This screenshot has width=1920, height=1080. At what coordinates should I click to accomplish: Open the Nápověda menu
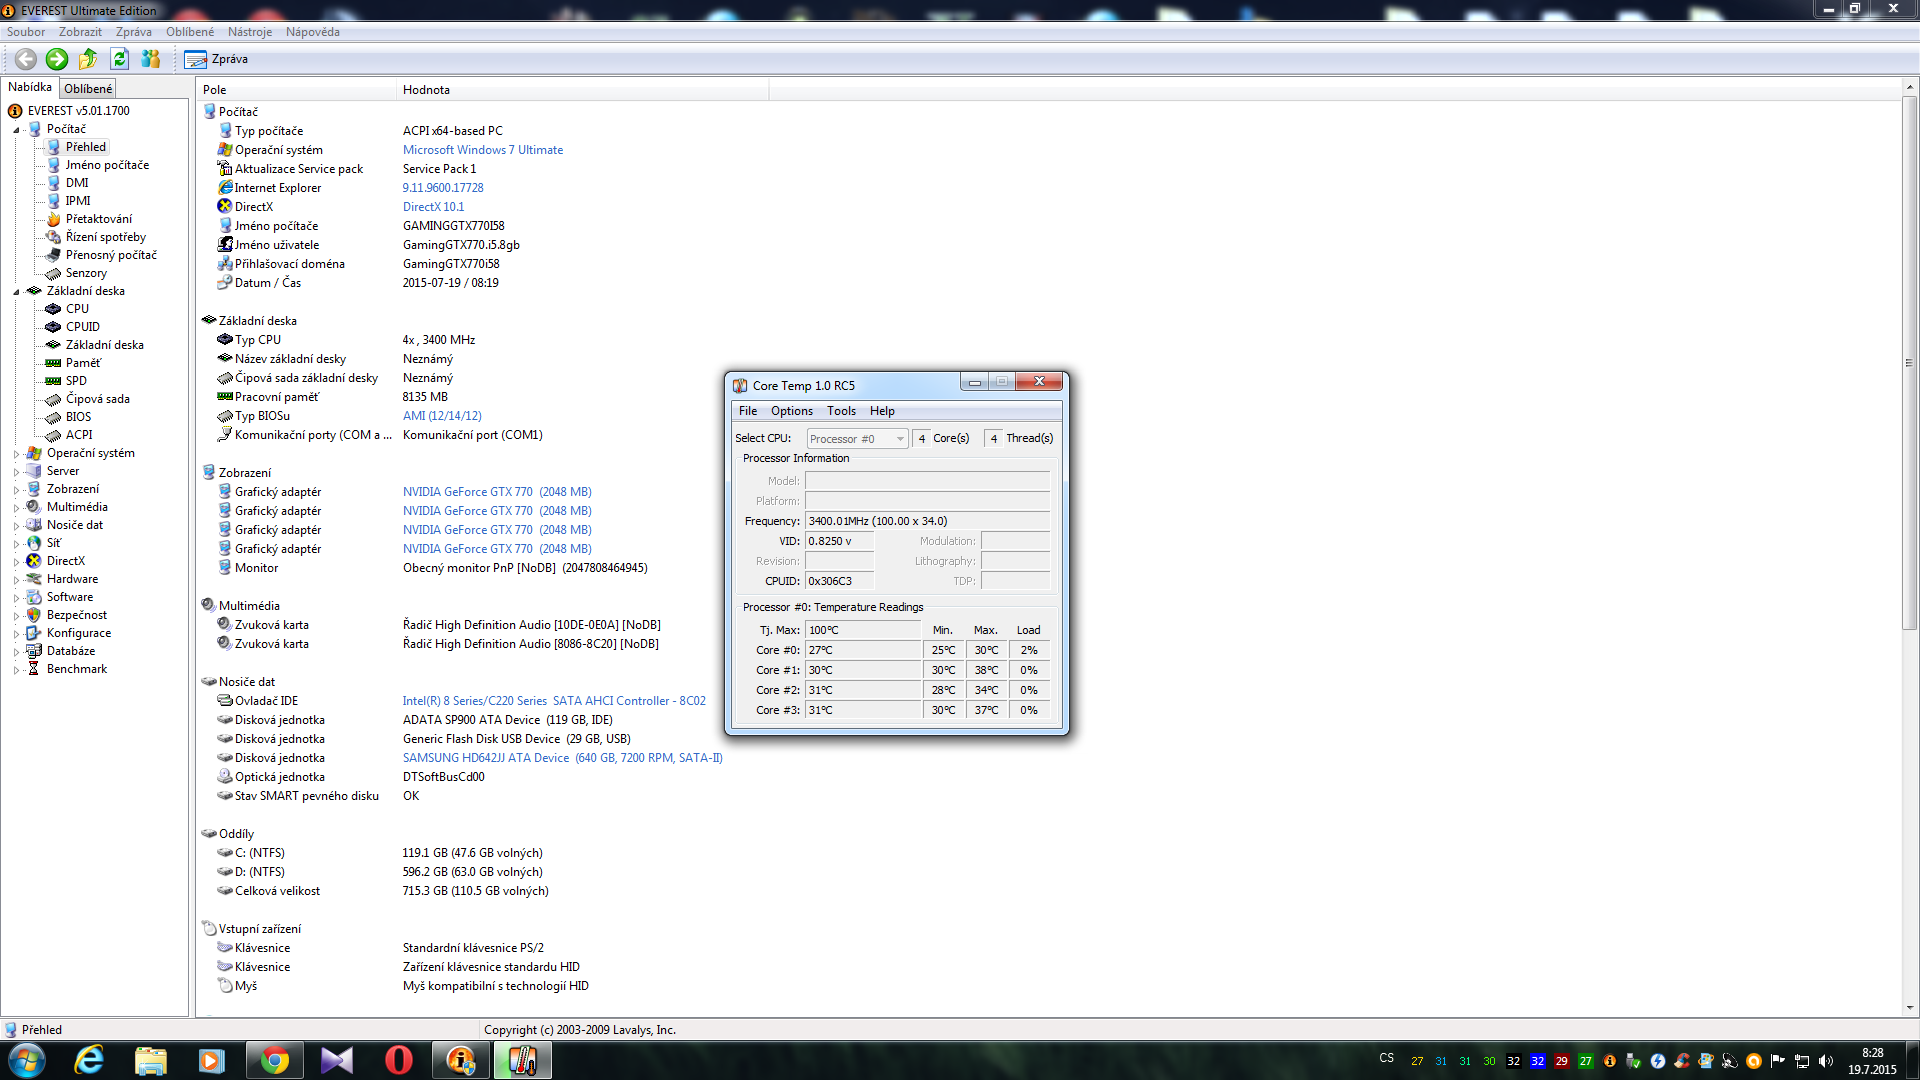(313, 32)
